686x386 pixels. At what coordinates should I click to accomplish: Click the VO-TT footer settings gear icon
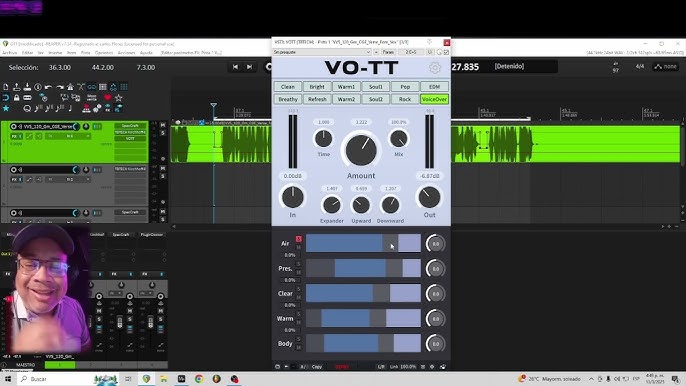click(432, 367)
